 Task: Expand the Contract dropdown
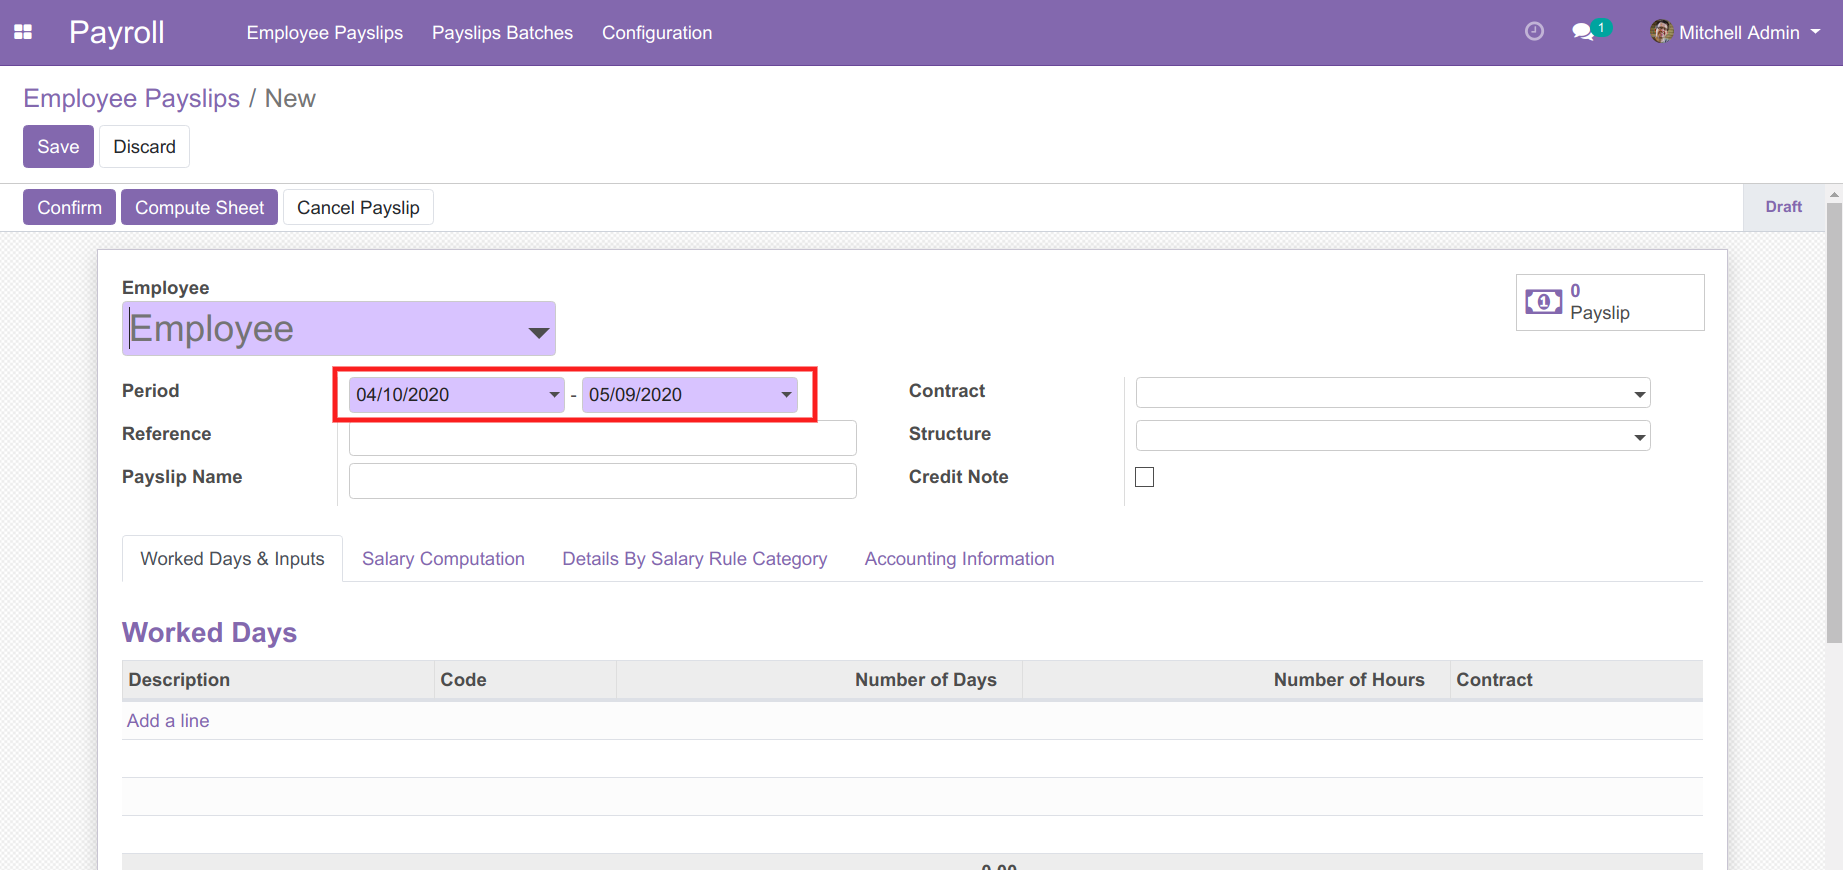1640,394
